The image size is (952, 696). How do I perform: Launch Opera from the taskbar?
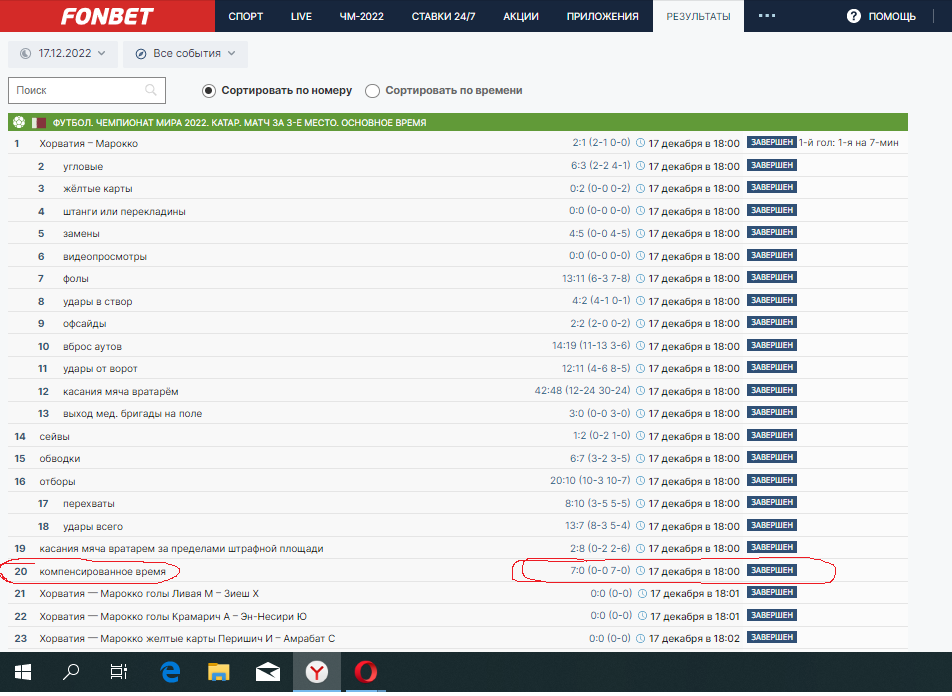pos(366,673)
